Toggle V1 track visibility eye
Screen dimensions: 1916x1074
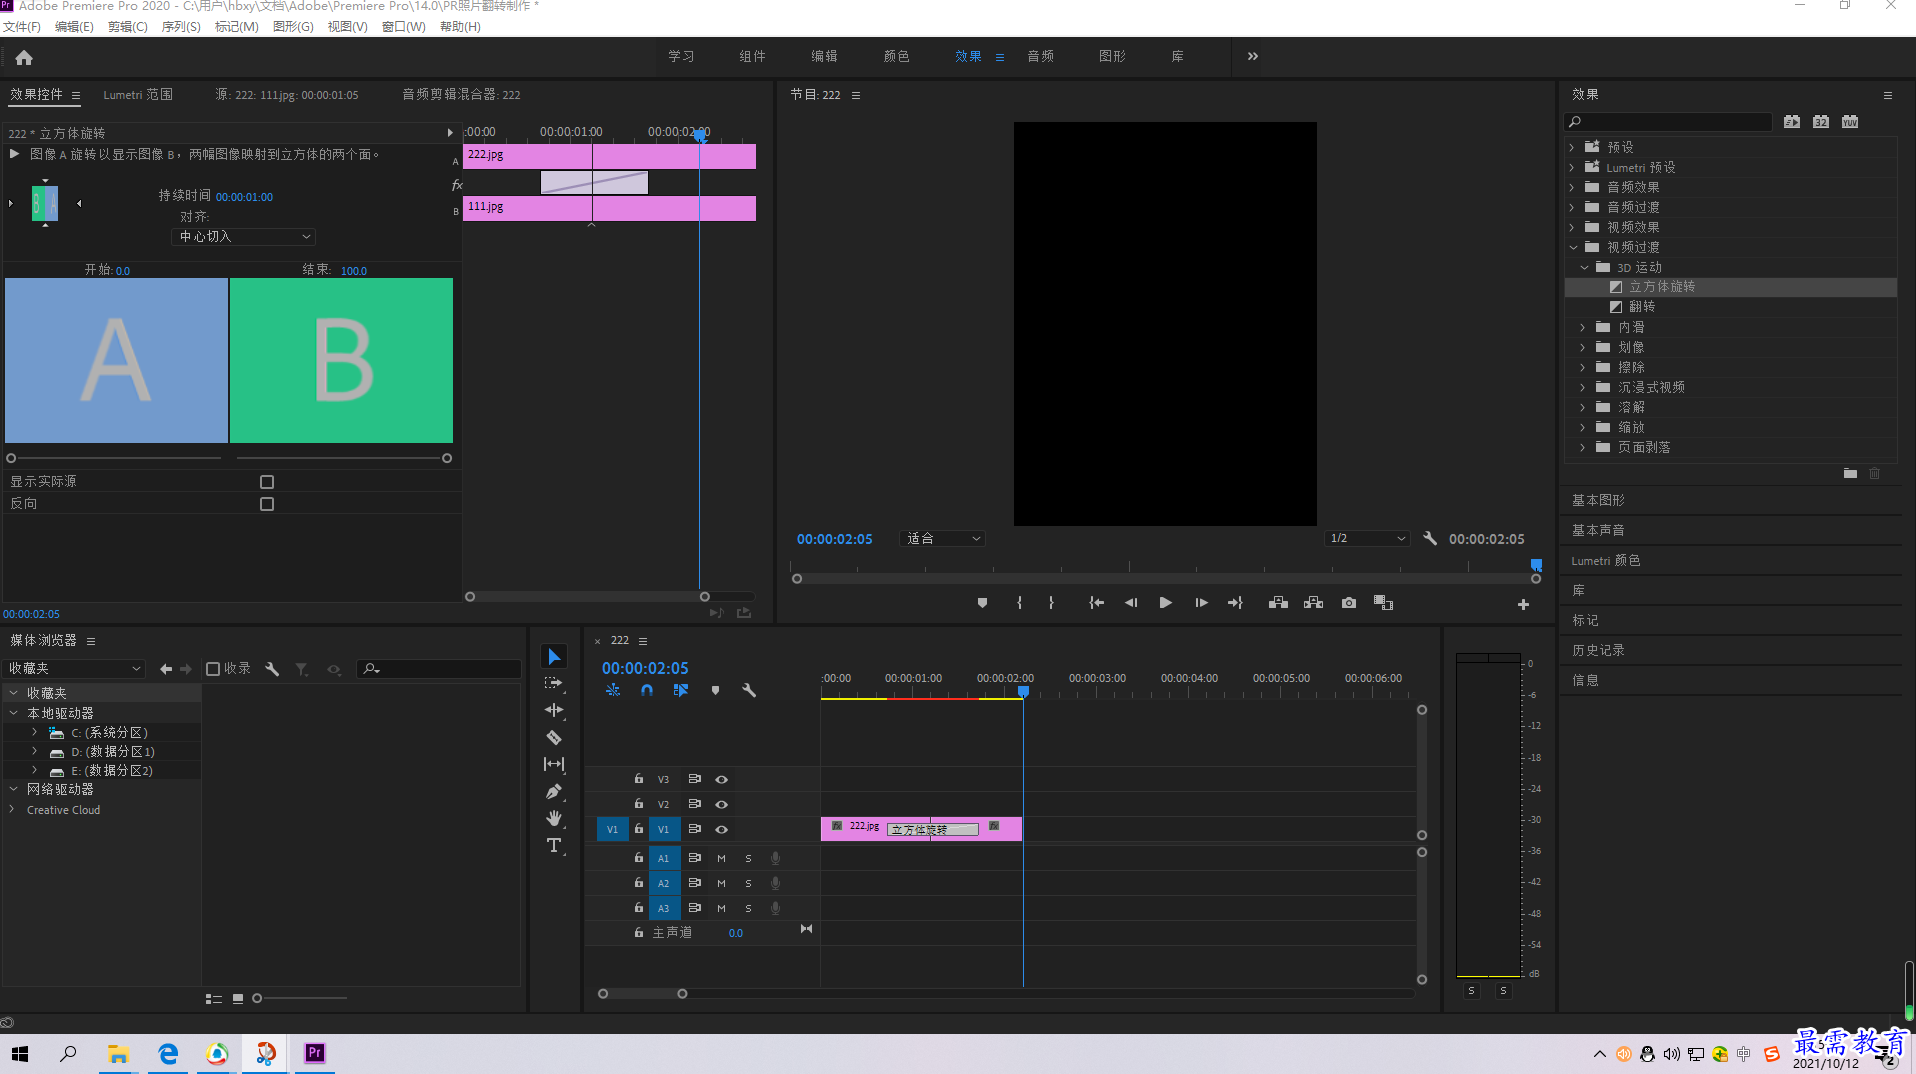[x=721, y=829]
